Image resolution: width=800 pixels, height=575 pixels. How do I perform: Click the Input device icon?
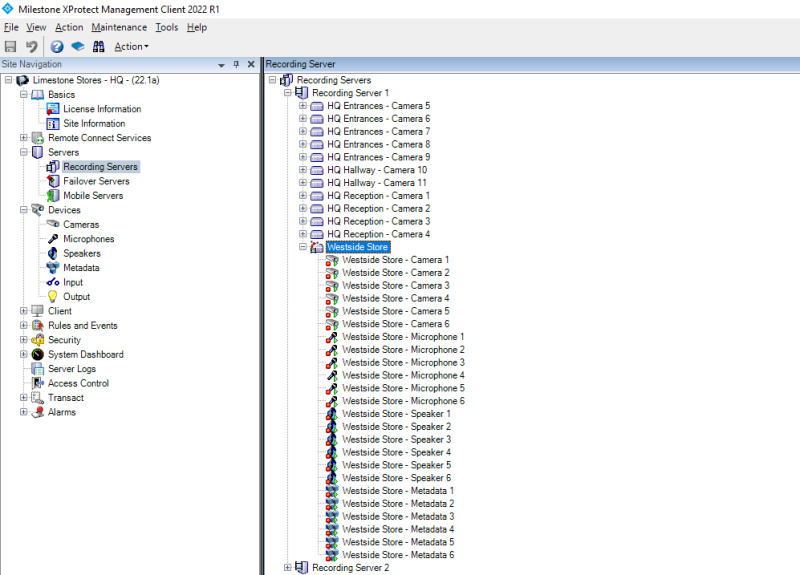click(53, 282)
